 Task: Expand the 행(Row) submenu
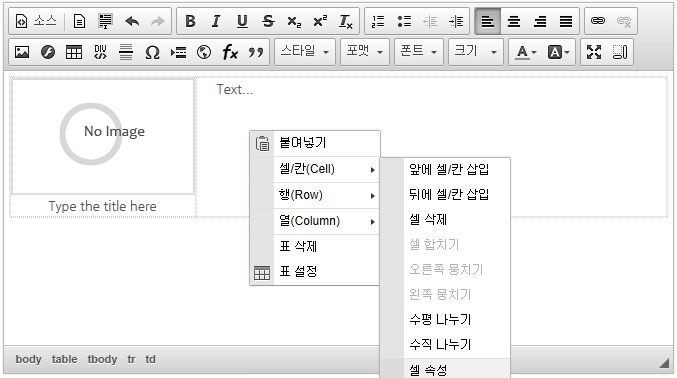click(x=315, y=195)
